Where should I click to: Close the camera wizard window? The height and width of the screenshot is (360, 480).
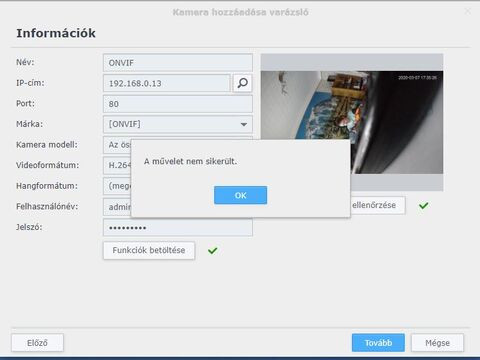(468, 12)
